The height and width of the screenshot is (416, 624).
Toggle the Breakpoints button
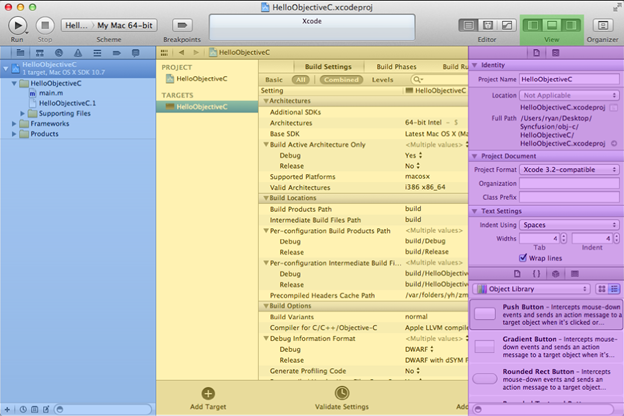(x=182, y=25)
